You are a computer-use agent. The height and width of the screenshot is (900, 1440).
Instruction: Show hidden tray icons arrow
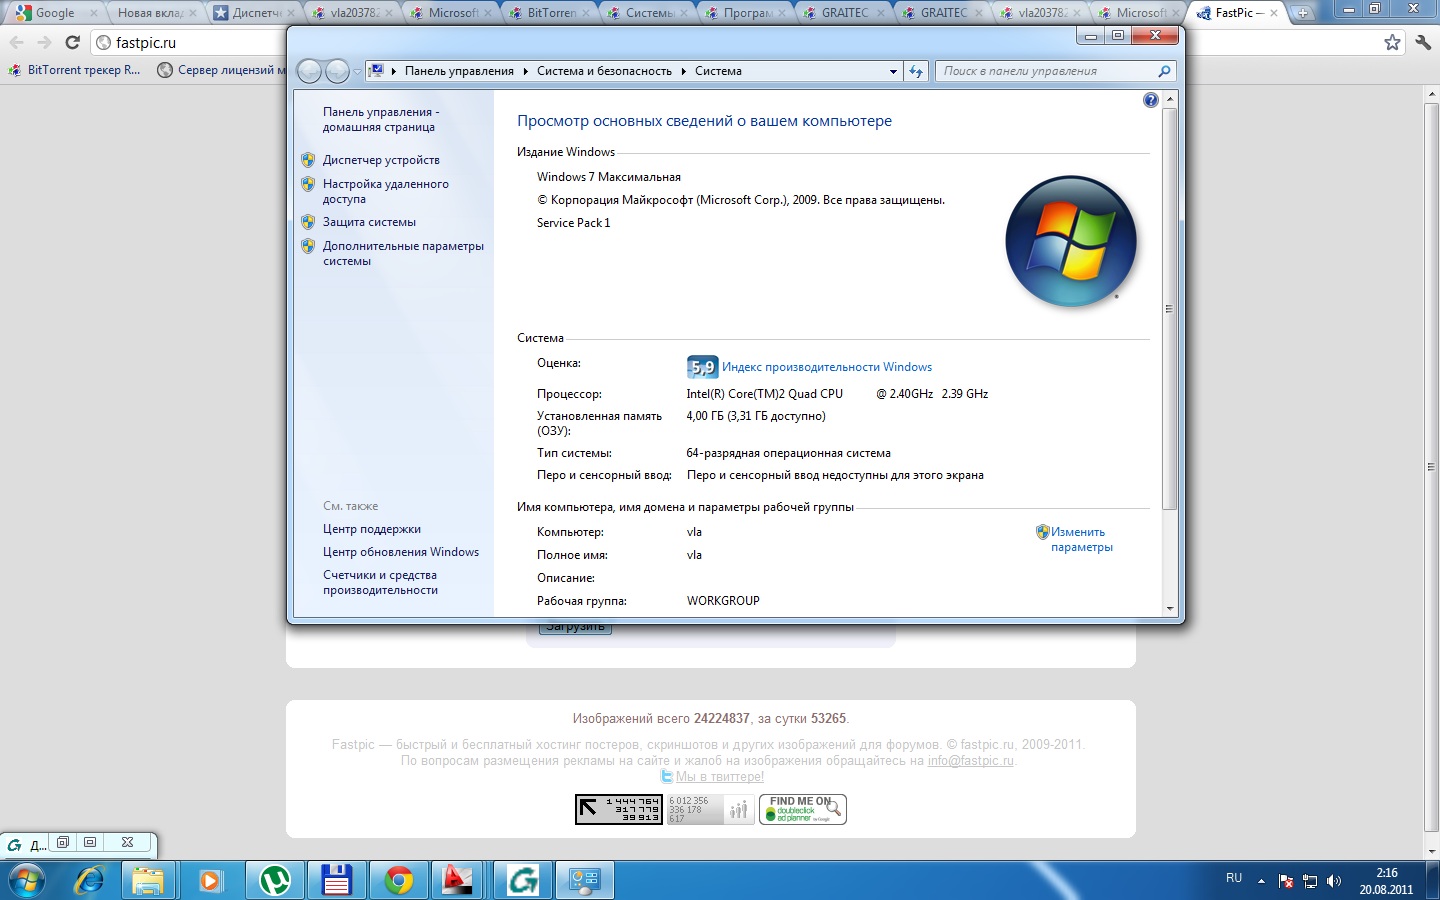pos(1261,881)
